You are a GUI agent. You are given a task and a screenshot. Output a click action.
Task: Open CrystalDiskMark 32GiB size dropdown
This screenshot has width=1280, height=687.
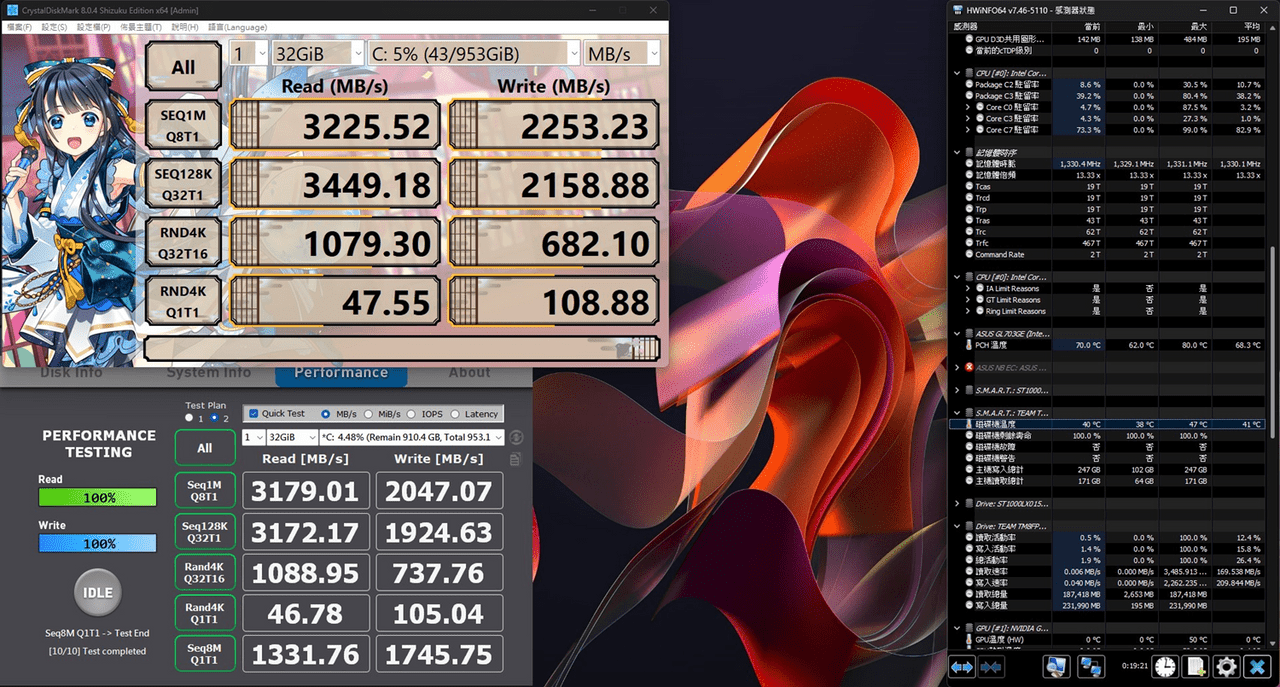coord(318,53)
